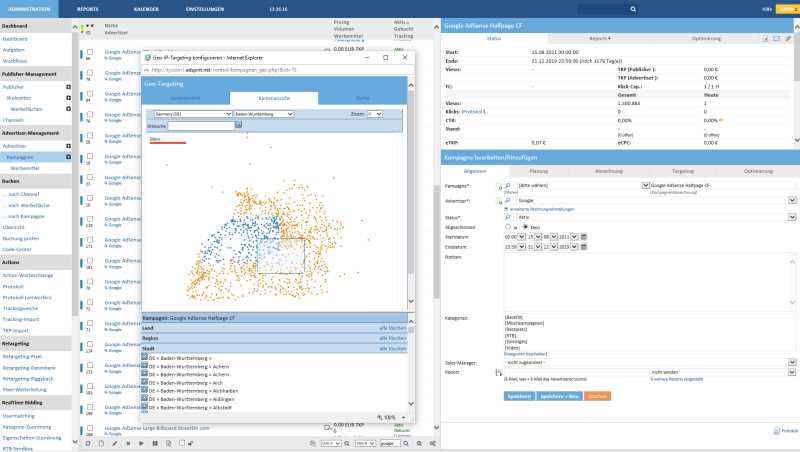Image resolution: width=800 pixels, height=452 pixels.
Task: Click the pause icon in the list toolbar
Action: coord(155,443)
